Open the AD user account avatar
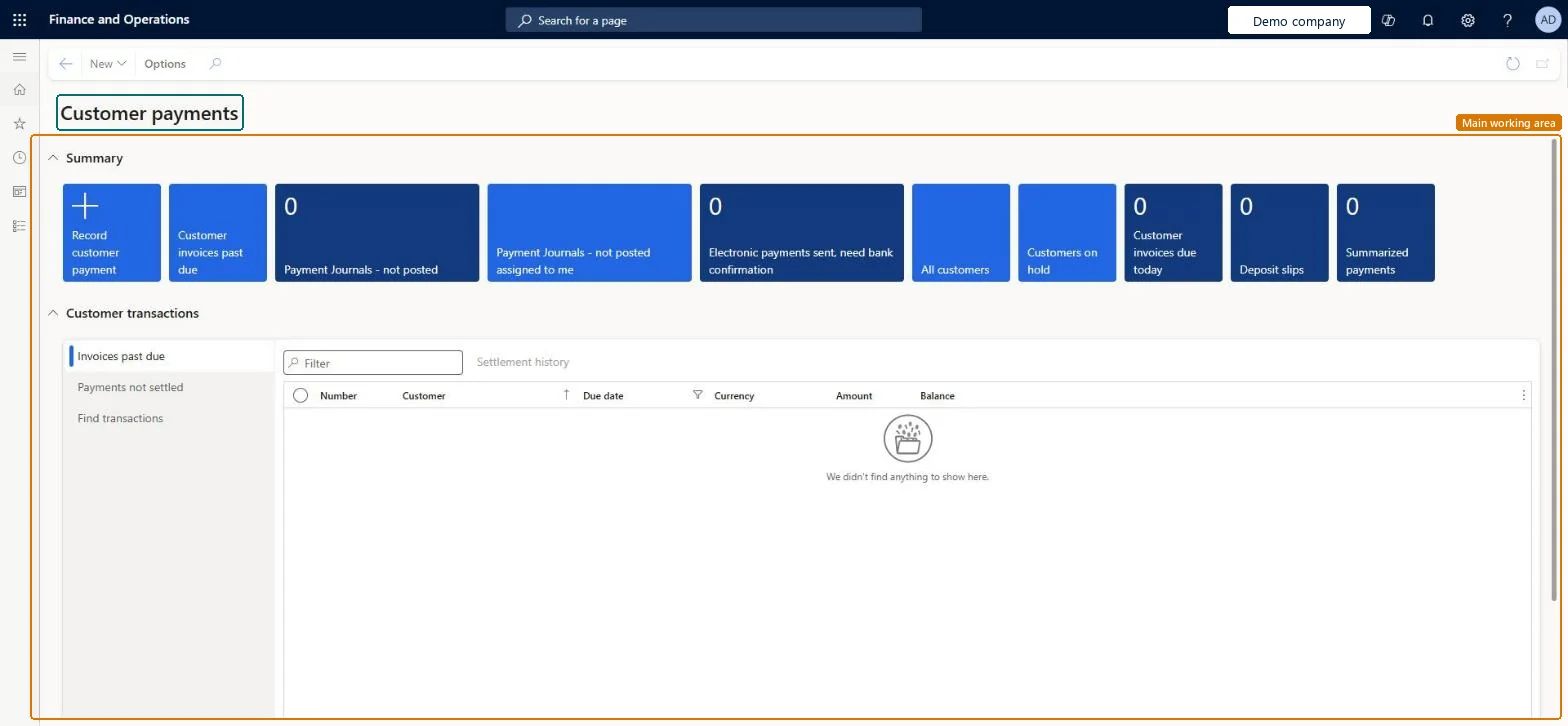The width and height of the screenshot is (1568, 726). (x=1548, y=20)
